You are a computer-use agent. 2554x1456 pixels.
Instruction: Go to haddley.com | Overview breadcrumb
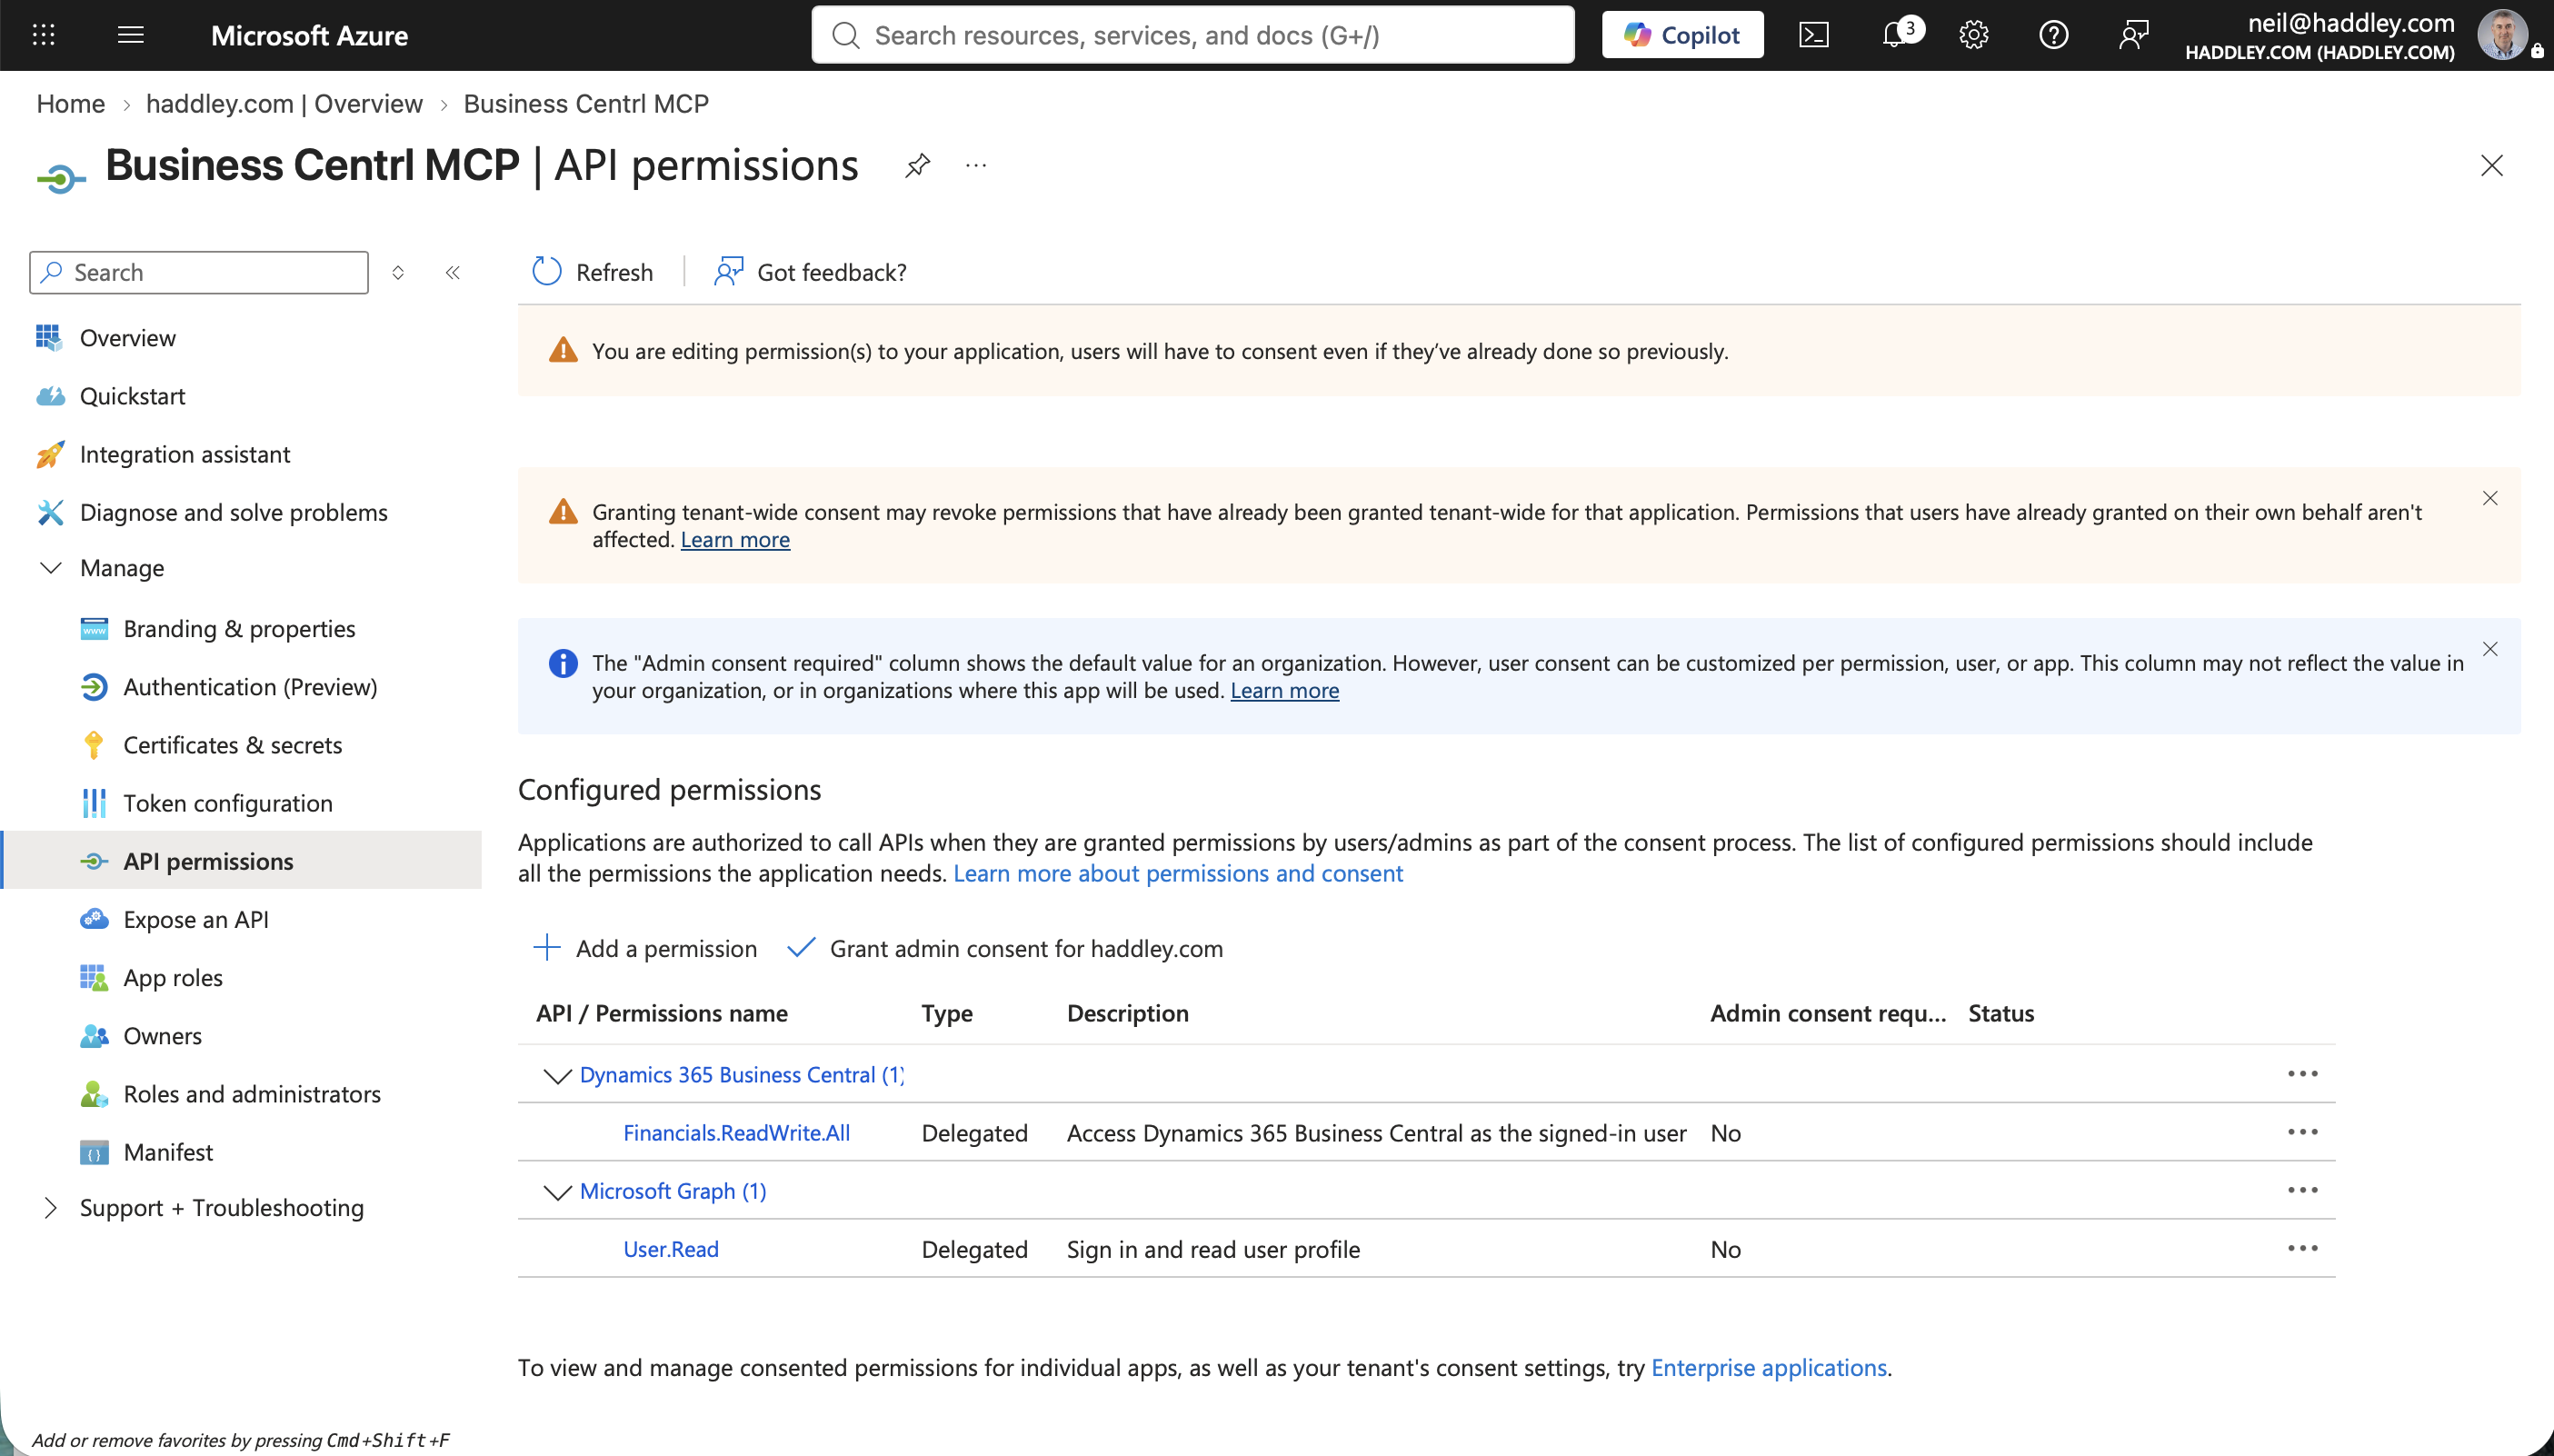pyautogui.click(x=284, y=103)
